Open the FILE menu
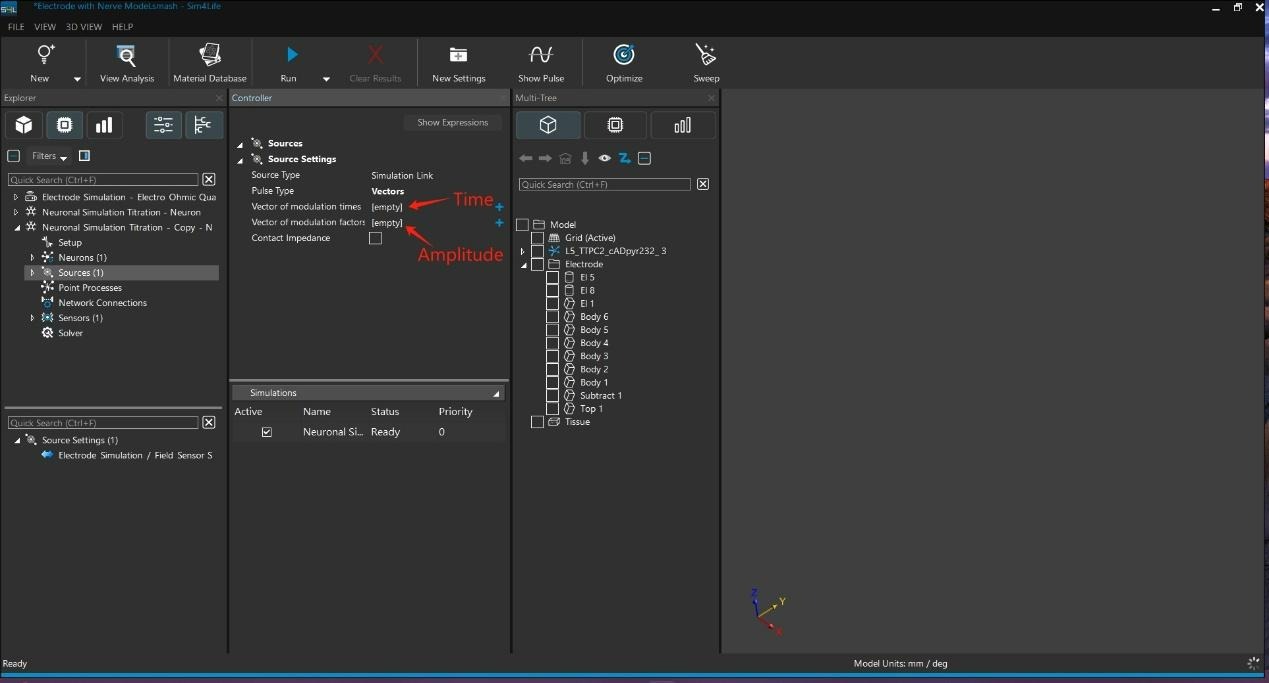 (x=16, y=27)
